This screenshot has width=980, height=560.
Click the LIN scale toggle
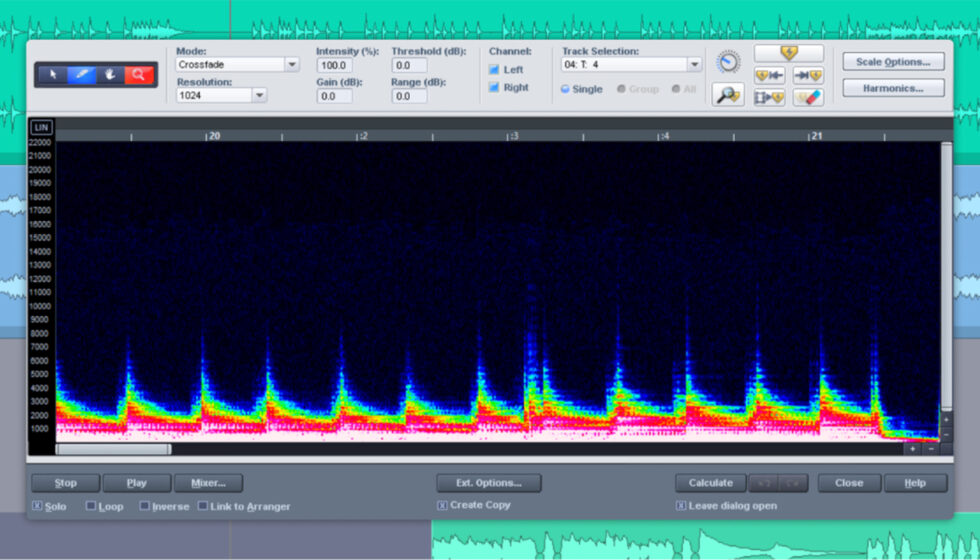pyautogui.click(x=42, y=128)
